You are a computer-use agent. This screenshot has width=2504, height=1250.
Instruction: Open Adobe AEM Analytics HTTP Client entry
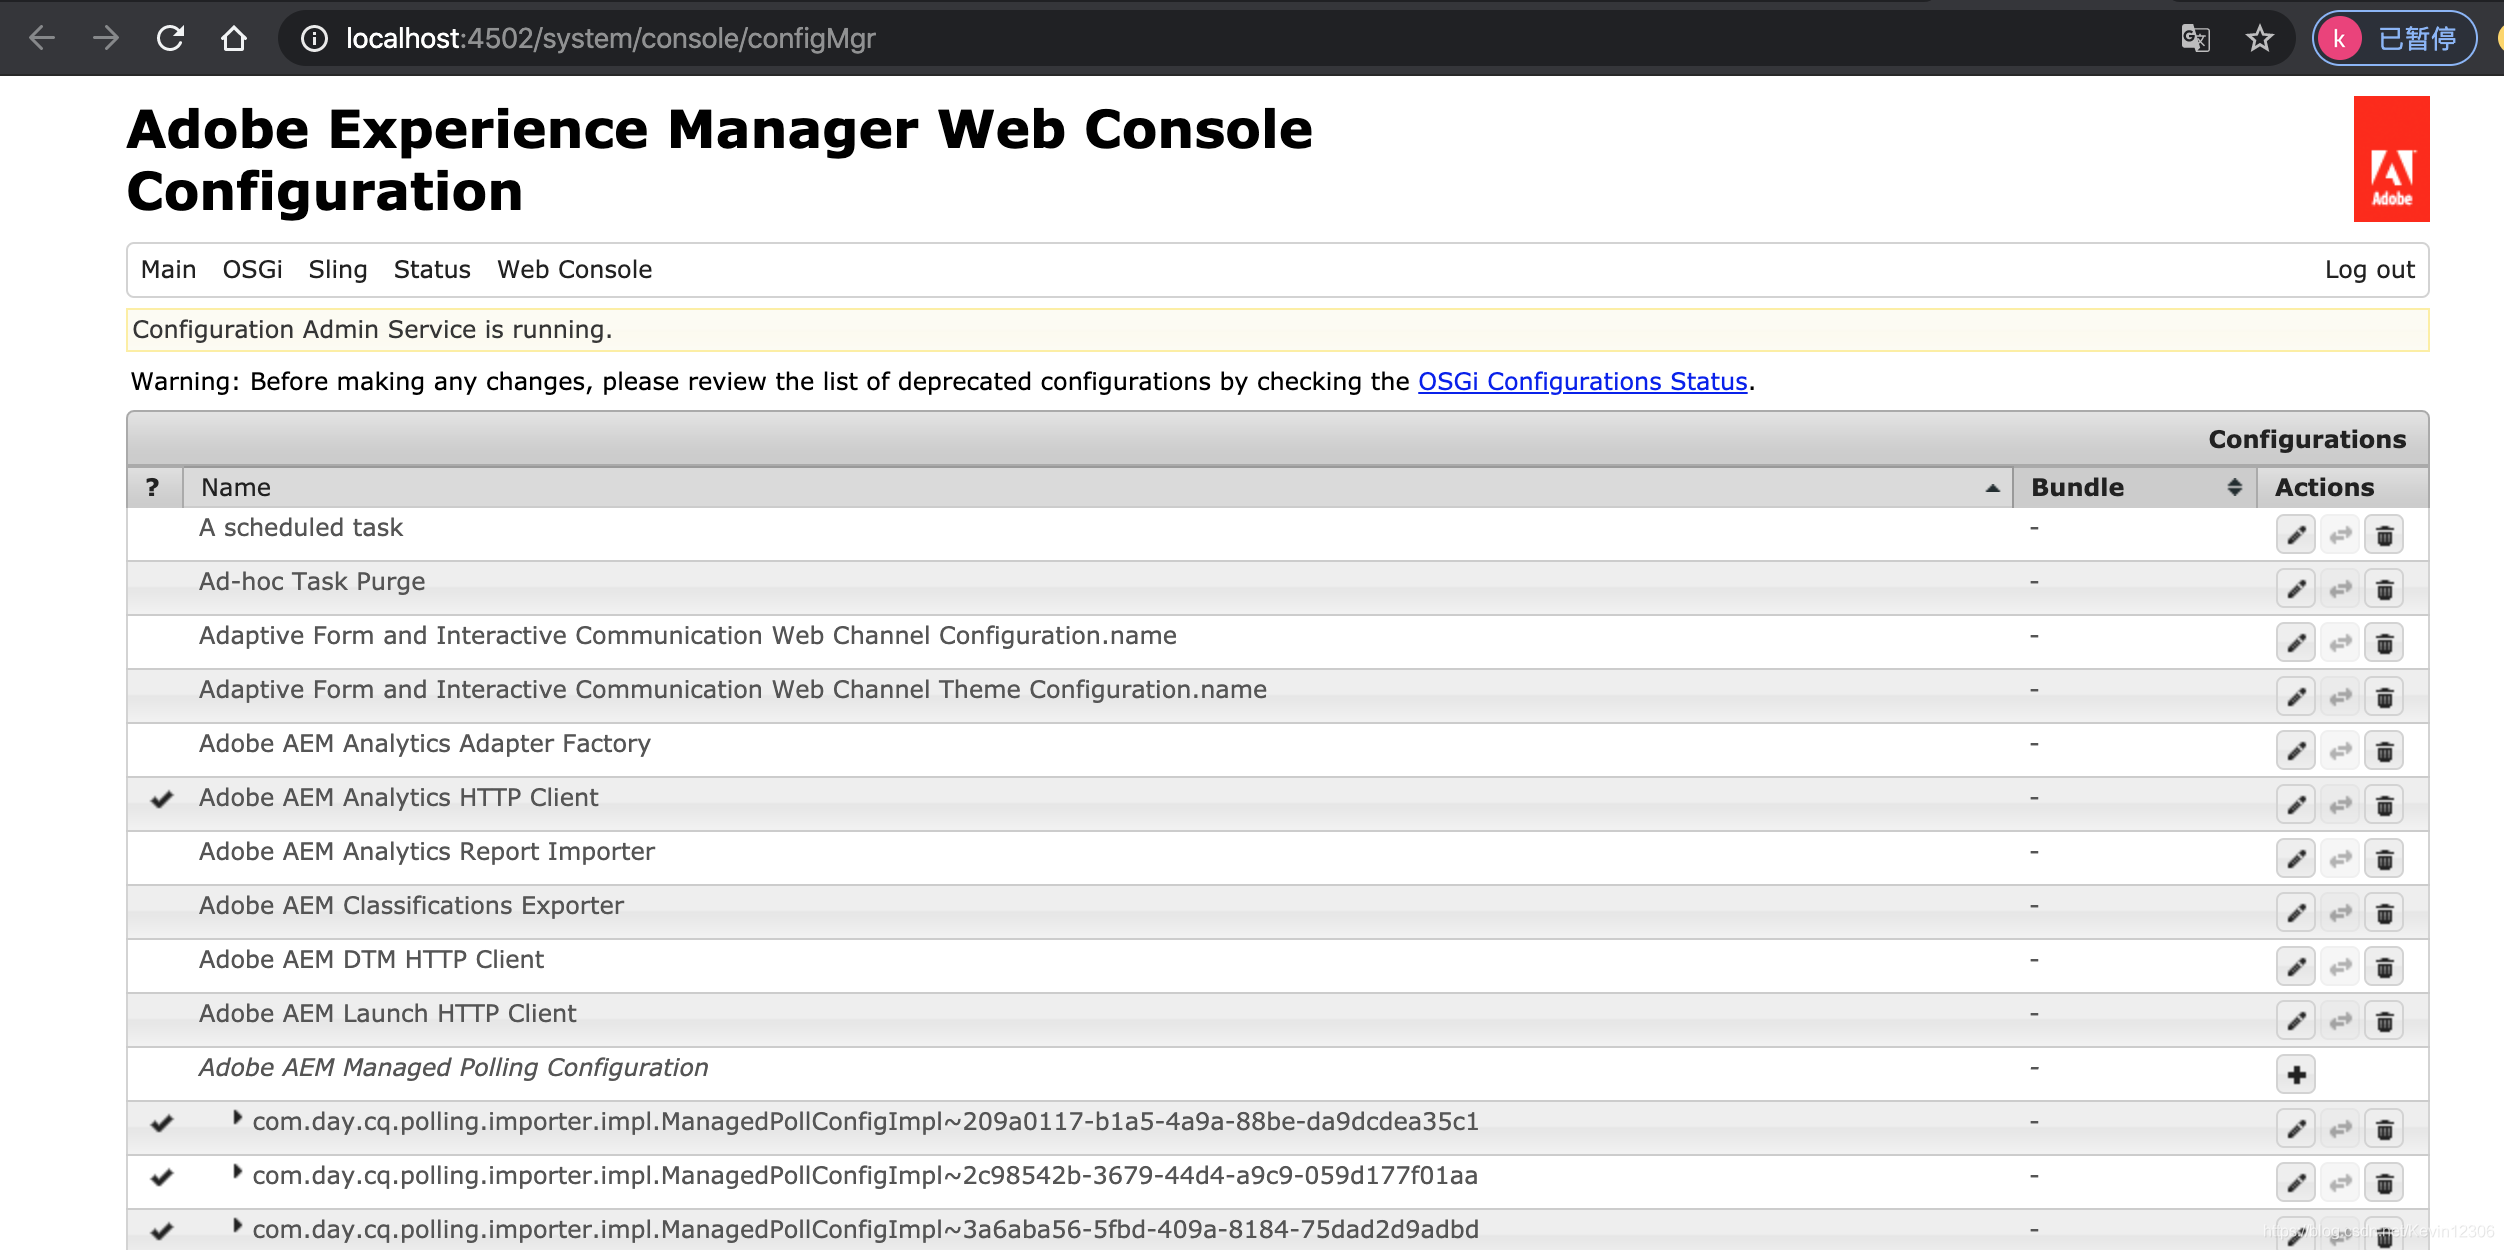pos(398,798)
